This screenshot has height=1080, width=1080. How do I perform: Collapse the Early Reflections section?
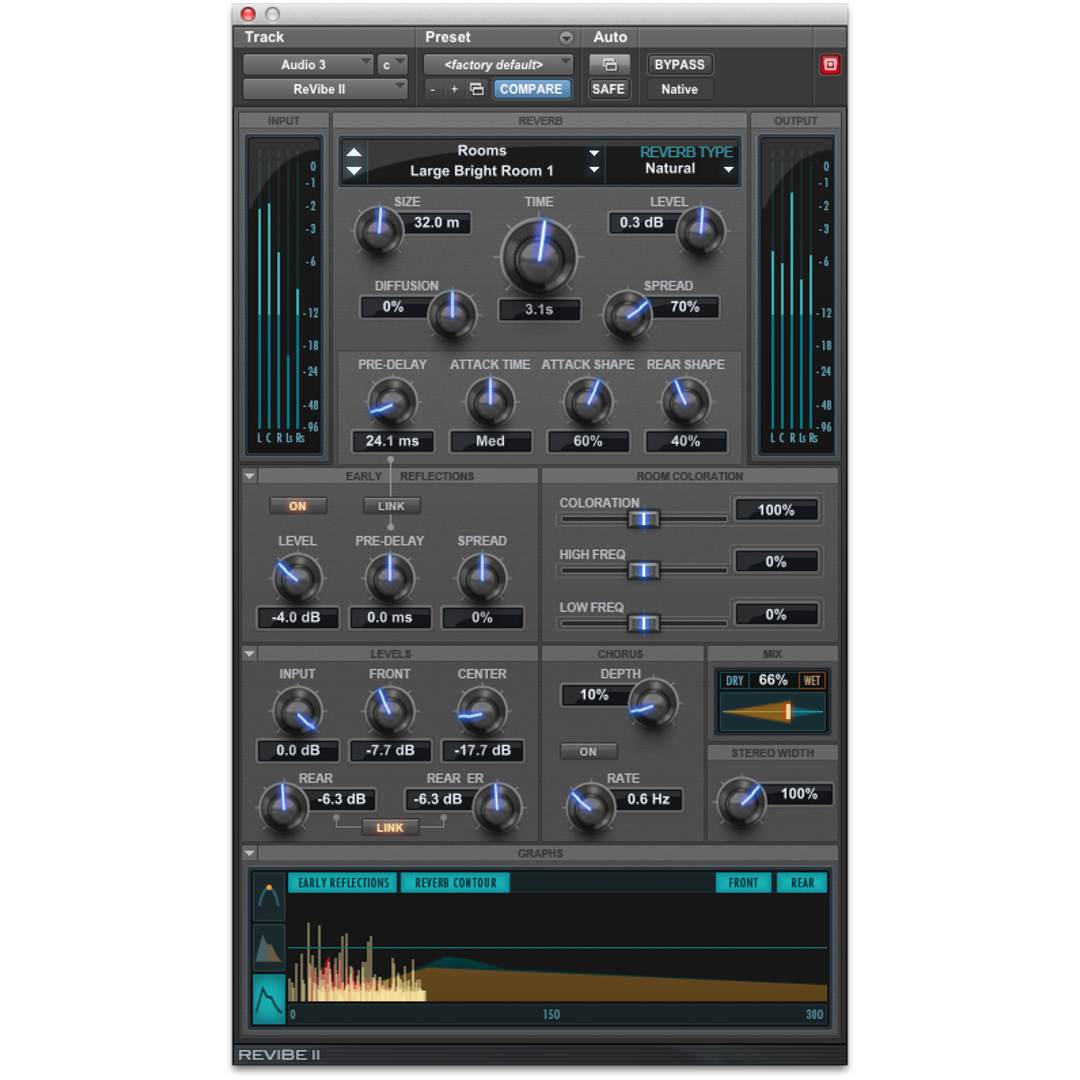pos(250,476)
